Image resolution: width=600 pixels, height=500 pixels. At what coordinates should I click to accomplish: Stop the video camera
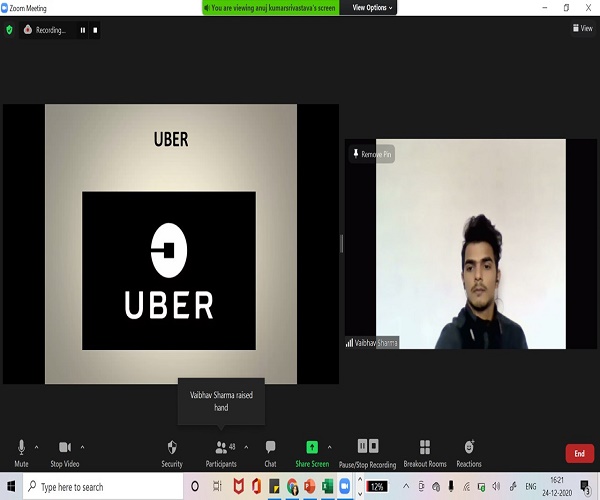[65, 453]
